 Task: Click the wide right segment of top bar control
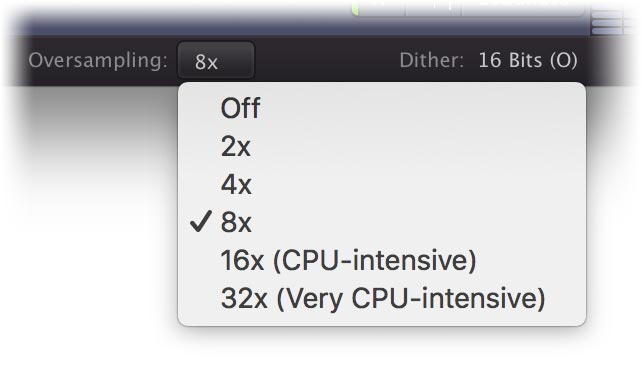522,8
